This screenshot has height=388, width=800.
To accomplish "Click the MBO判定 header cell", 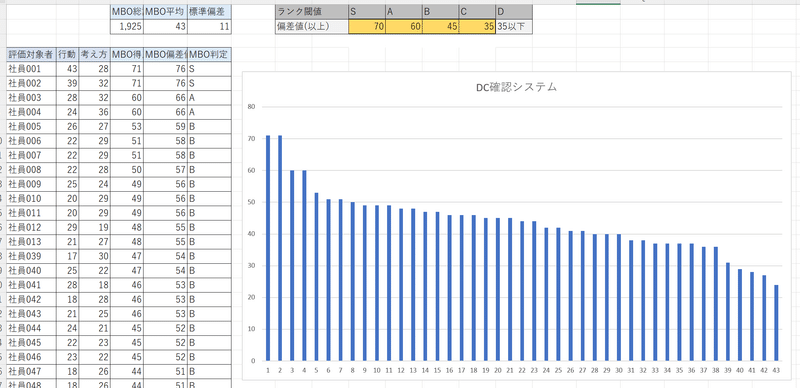I will 209,55.
